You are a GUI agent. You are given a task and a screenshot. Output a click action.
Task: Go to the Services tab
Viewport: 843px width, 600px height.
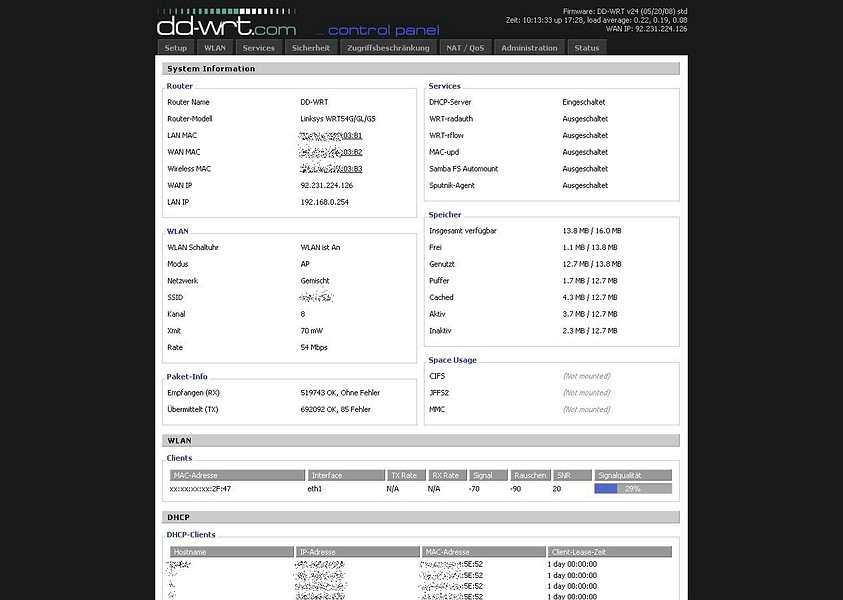pyautogui.click(x=258, y=48)
